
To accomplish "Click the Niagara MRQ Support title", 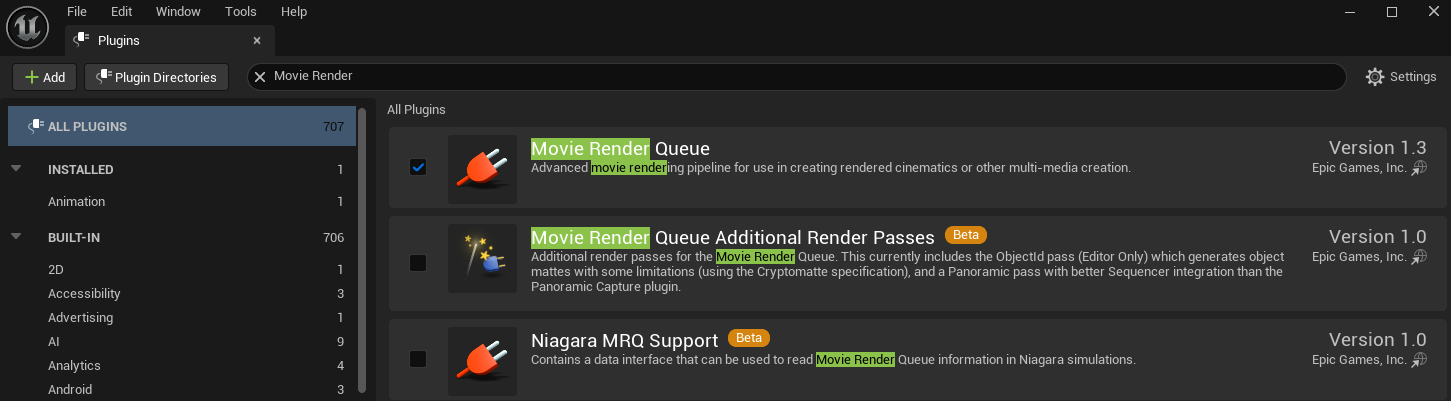I will (625, 340).
